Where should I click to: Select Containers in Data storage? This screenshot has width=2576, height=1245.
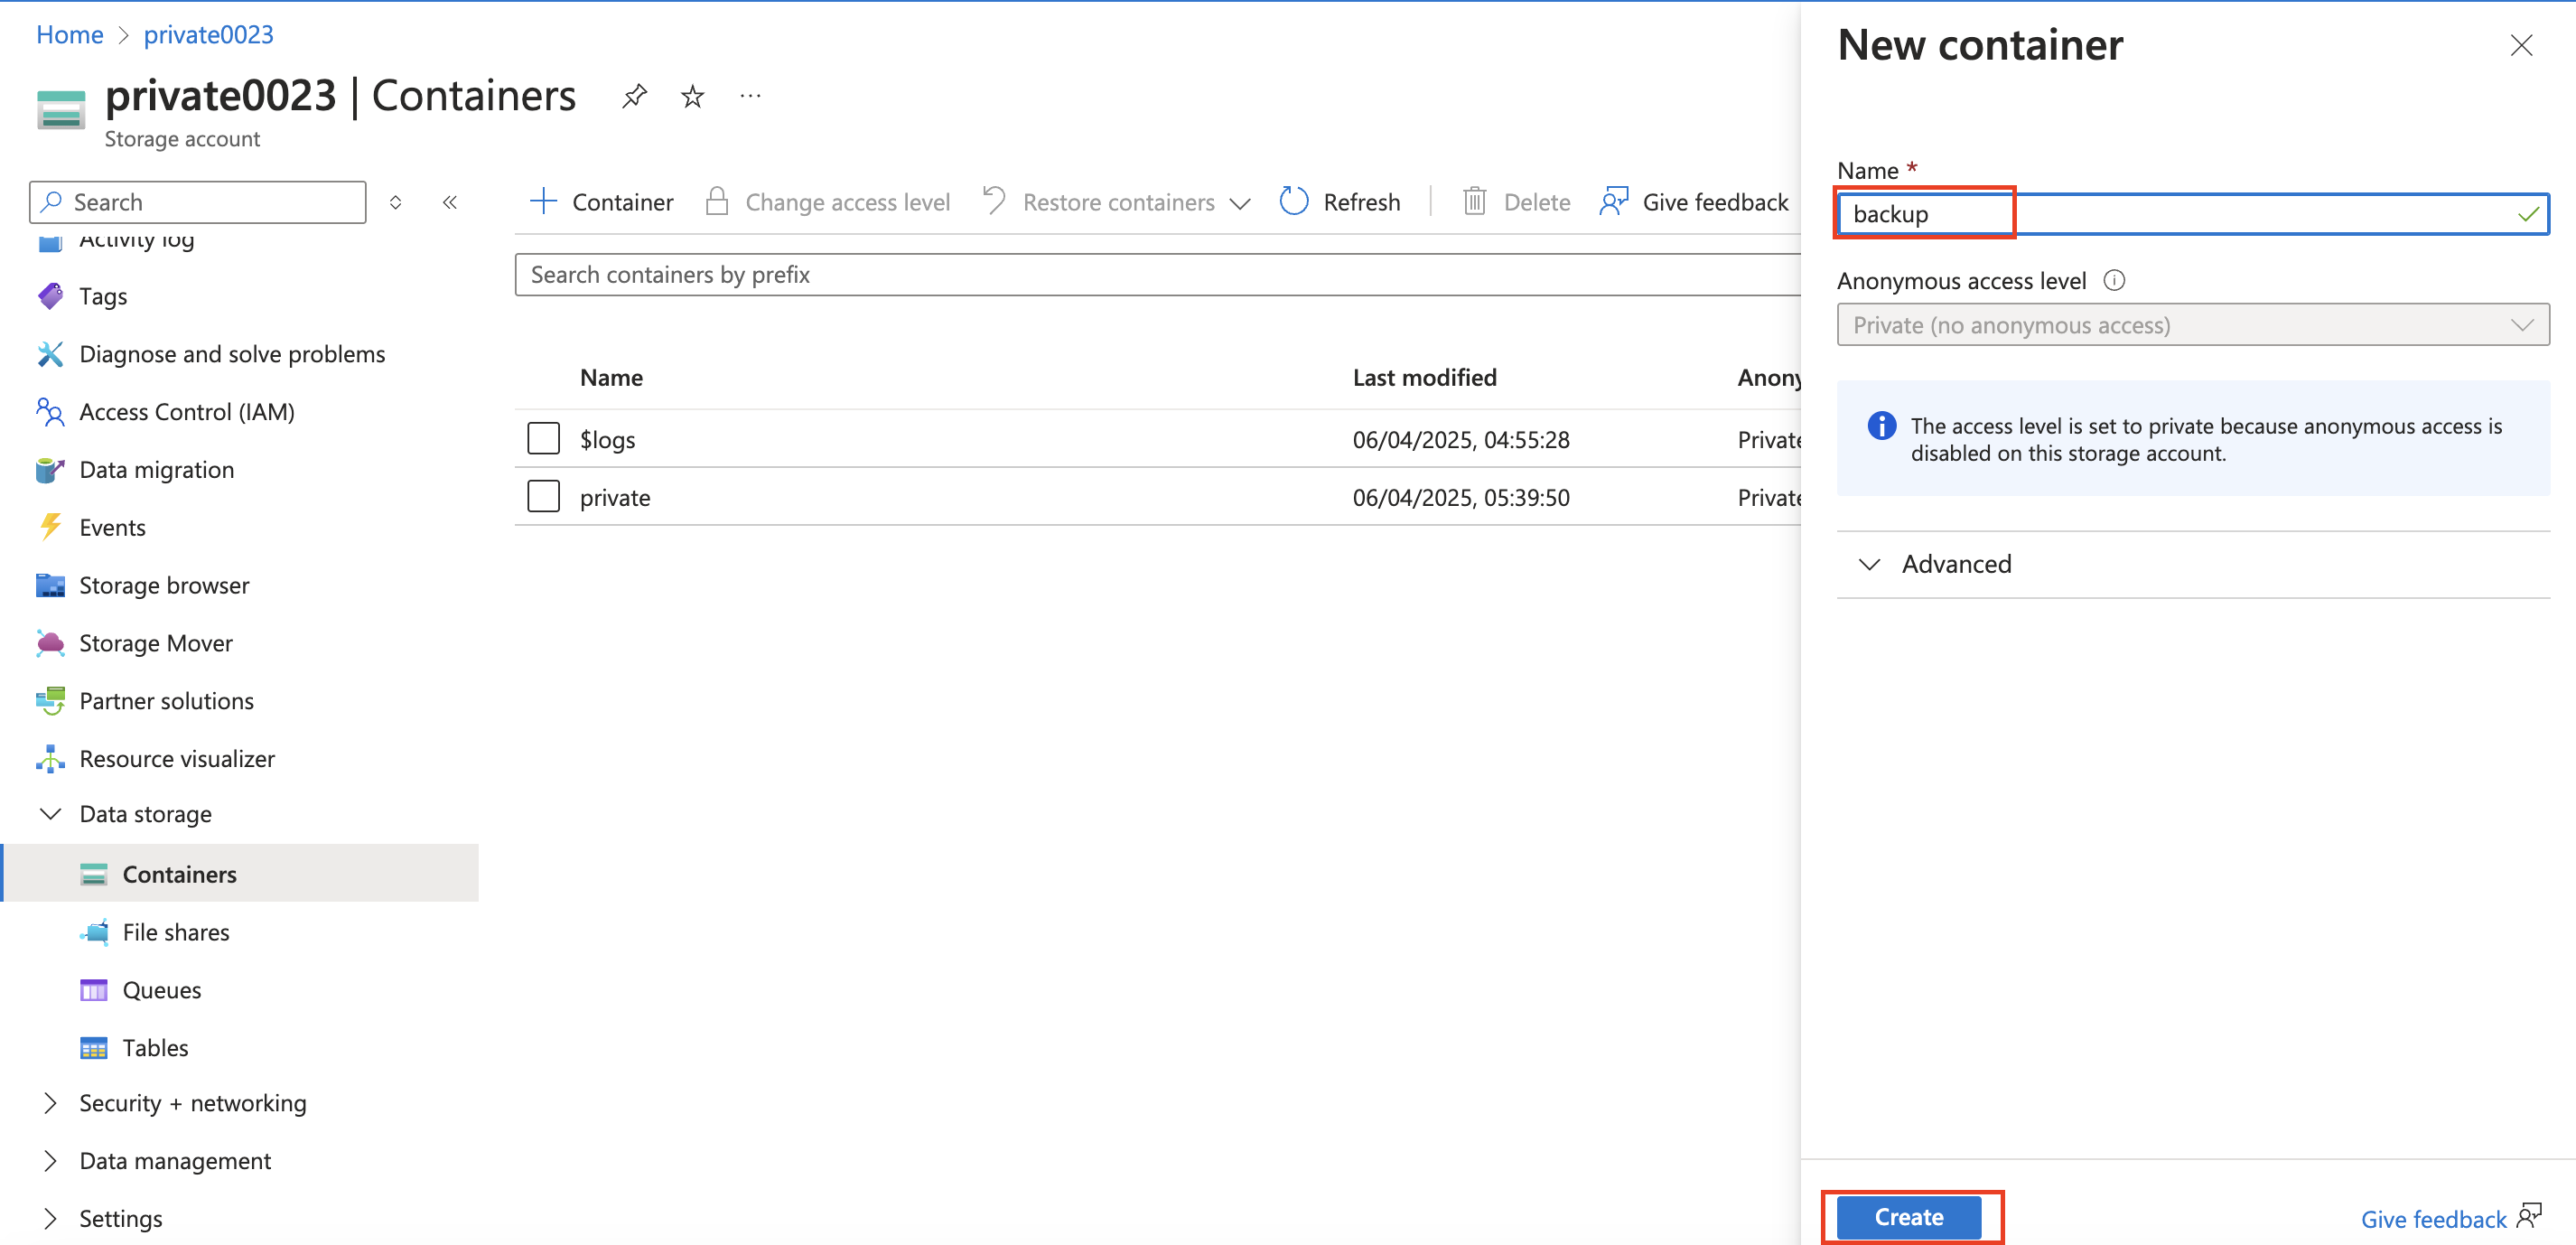point(240,873)
